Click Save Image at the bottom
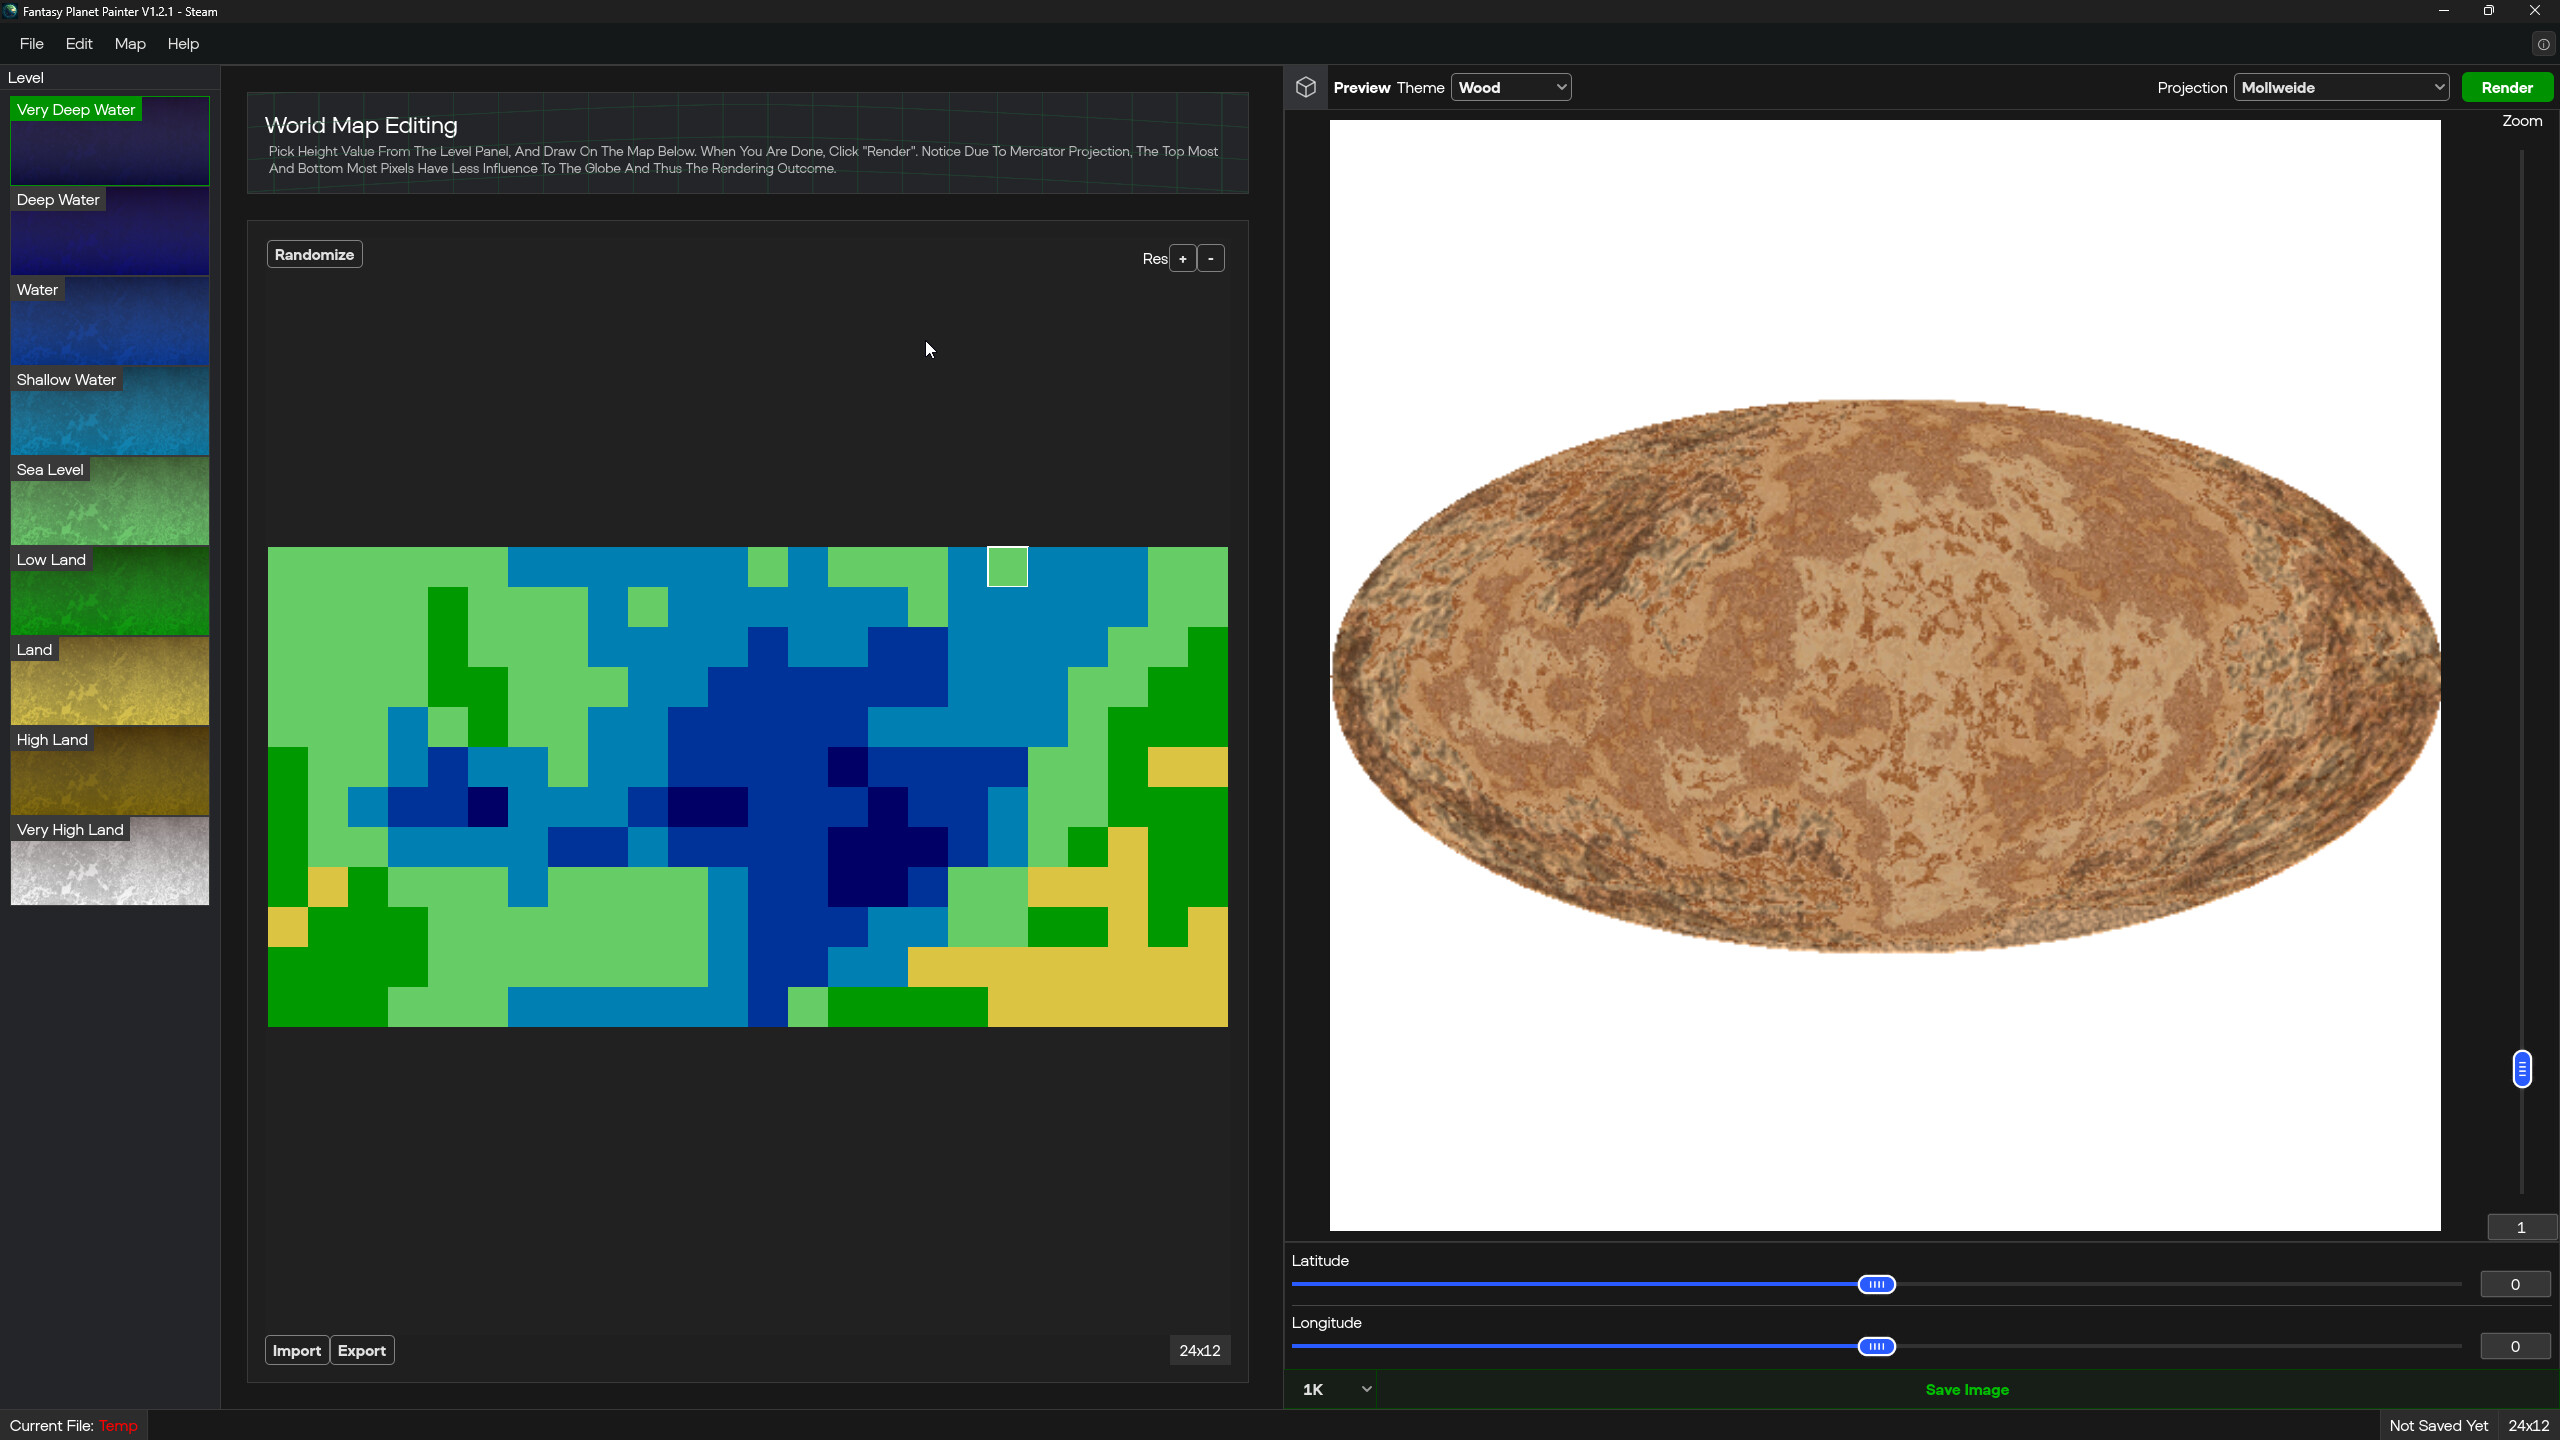Image resolution: width=2560 pixels, height=1440 pixels. click(x=1966, y=1389)
